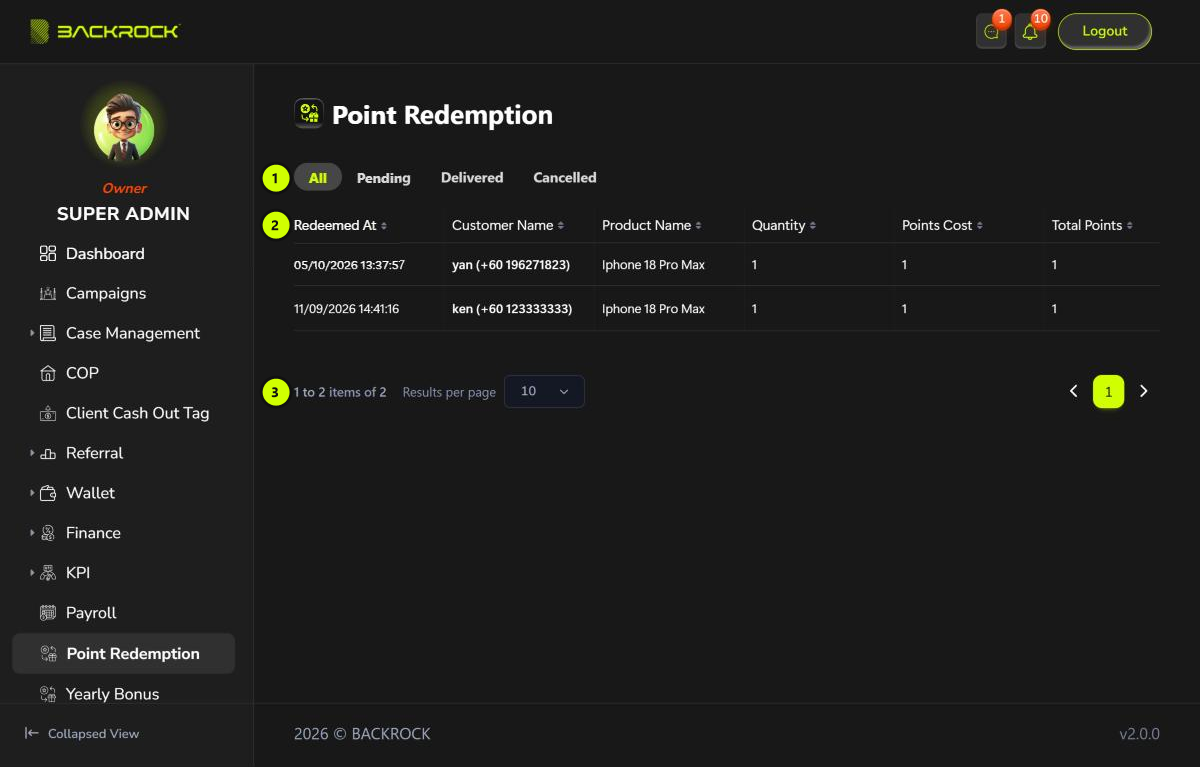Click the Wallet icon in sidebar
The width and height of the screenshot is (1200, 767).
point(48,494)
